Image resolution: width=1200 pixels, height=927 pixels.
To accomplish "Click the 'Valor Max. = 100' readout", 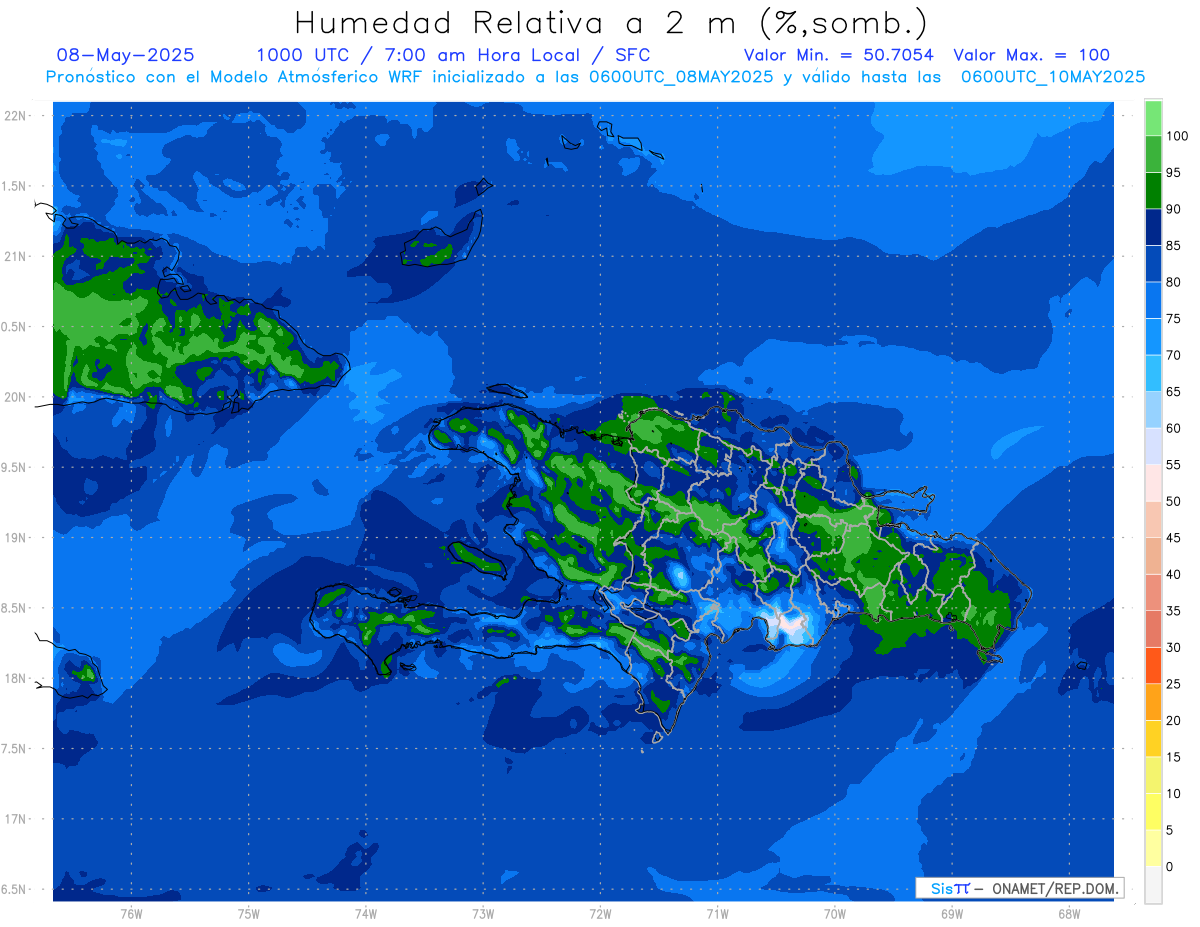I will [x=1031, y=55].
